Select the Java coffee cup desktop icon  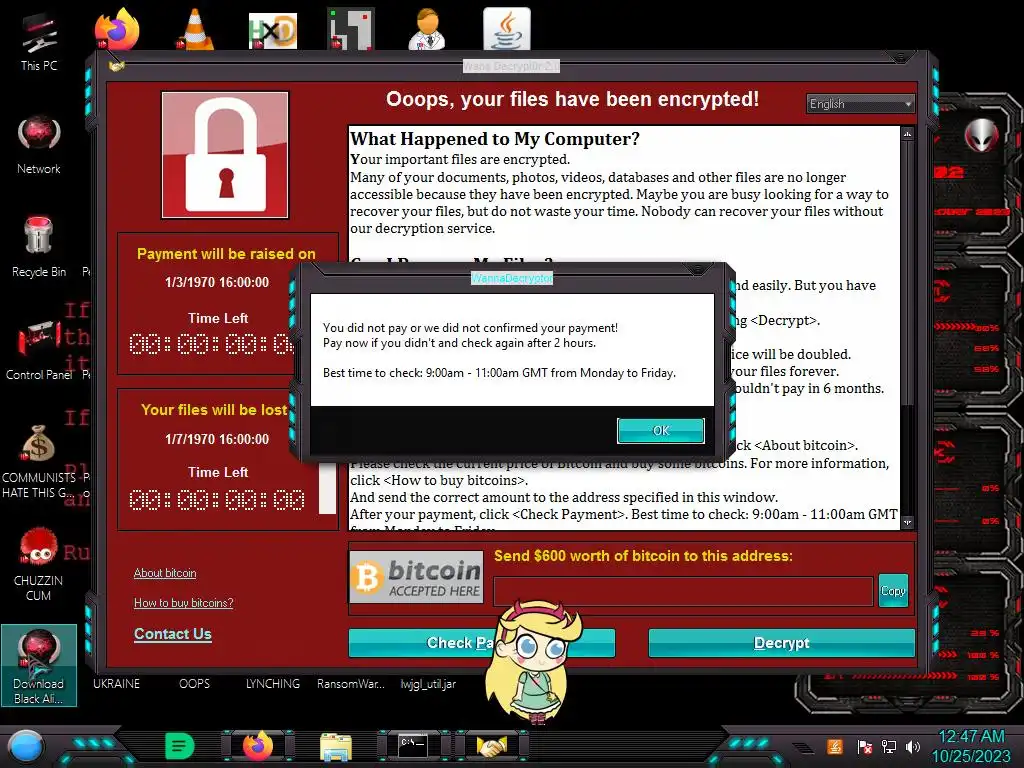[507, 29]
